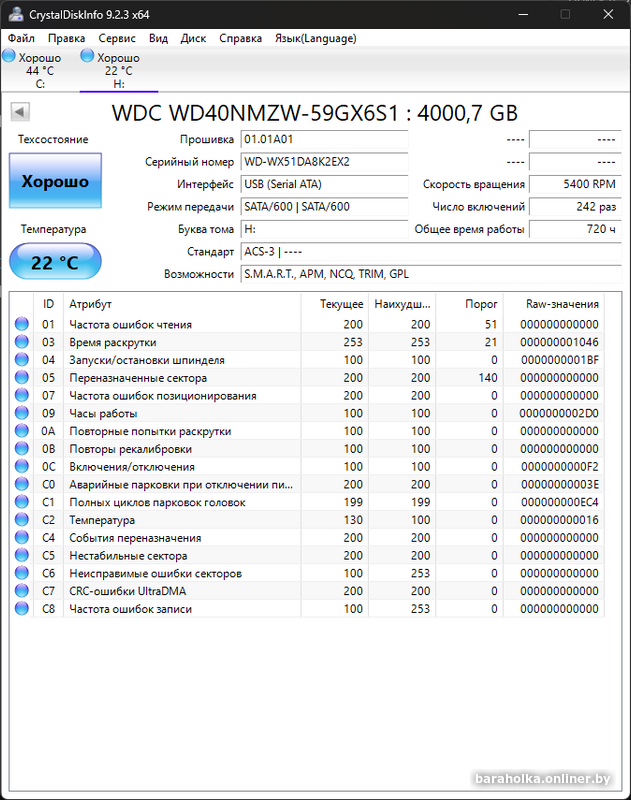This screenshot has height=800, width=631.
Task: Click the serial number field
Action: [324, 162]
